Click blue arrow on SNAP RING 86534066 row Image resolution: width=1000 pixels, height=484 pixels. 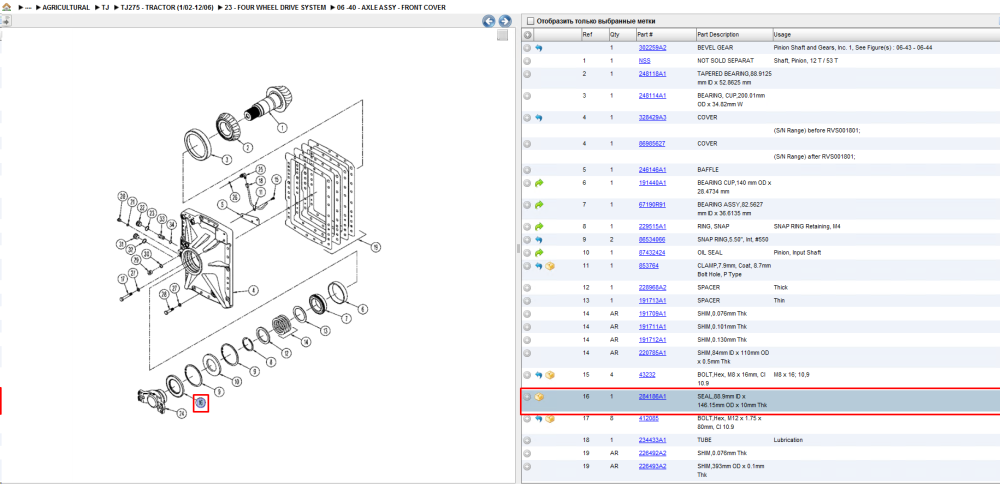coord(539,240)
